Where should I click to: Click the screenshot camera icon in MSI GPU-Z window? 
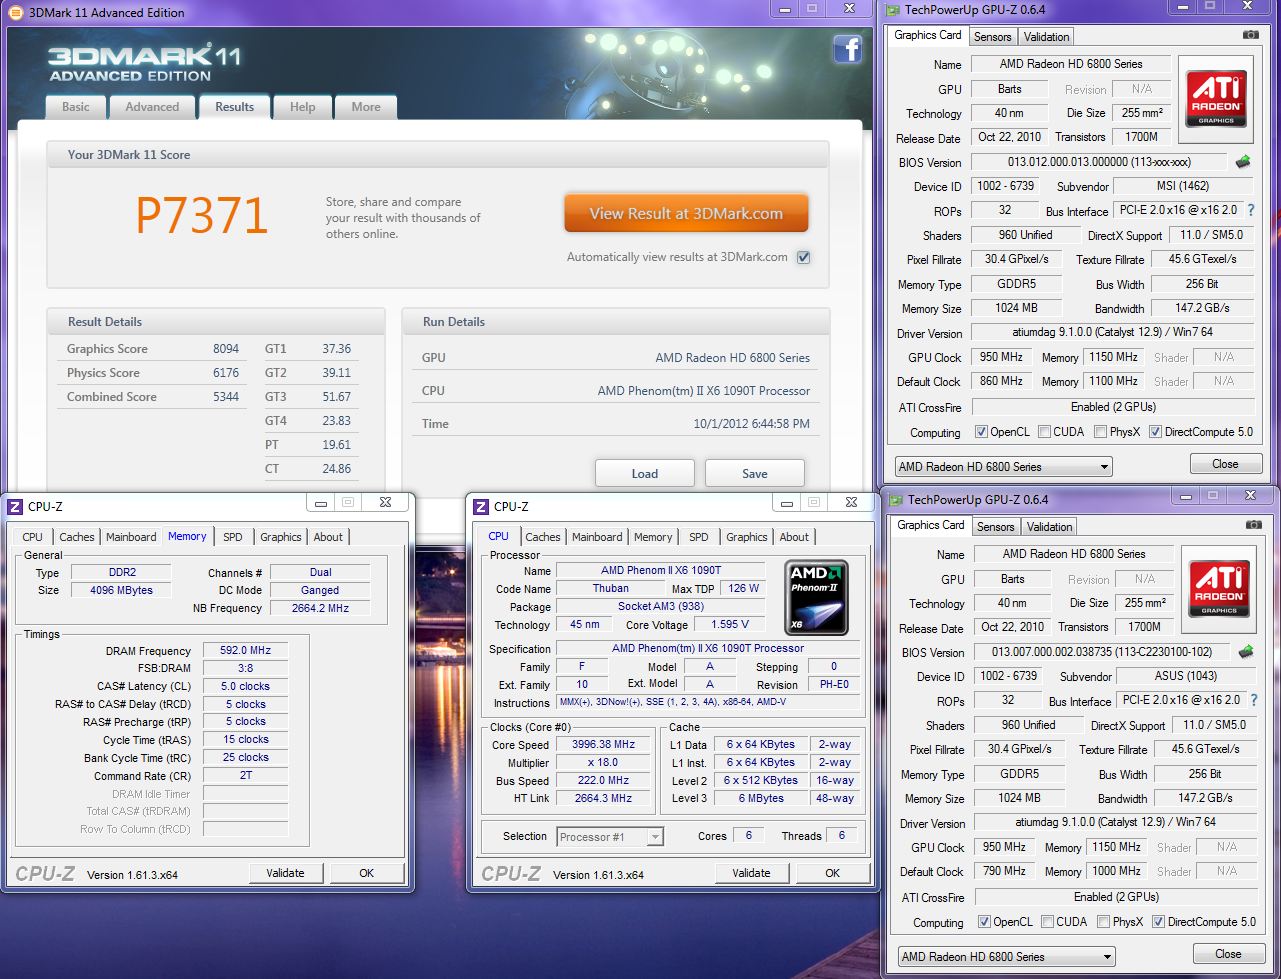(1250, 35)
